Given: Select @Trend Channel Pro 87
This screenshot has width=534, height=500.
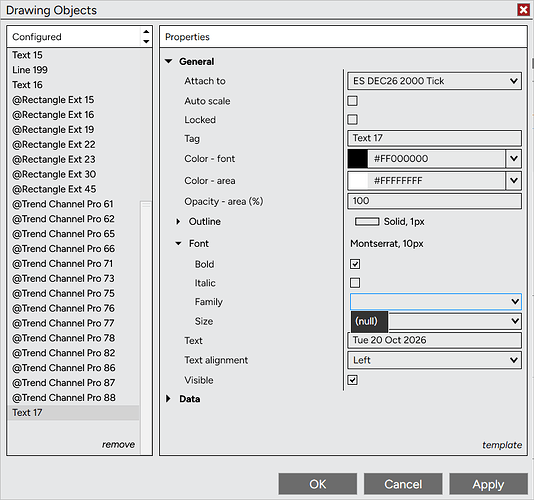Looking at the screenshot, I should coord(73,383).
